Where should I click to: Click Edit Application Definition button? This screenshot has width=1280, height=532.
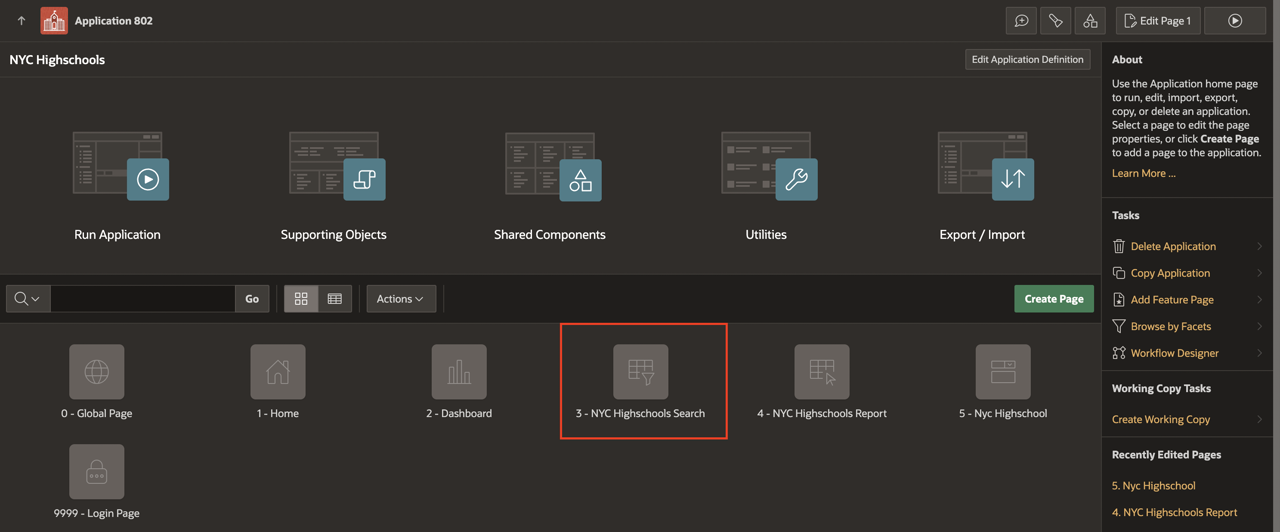[1027, 60]
